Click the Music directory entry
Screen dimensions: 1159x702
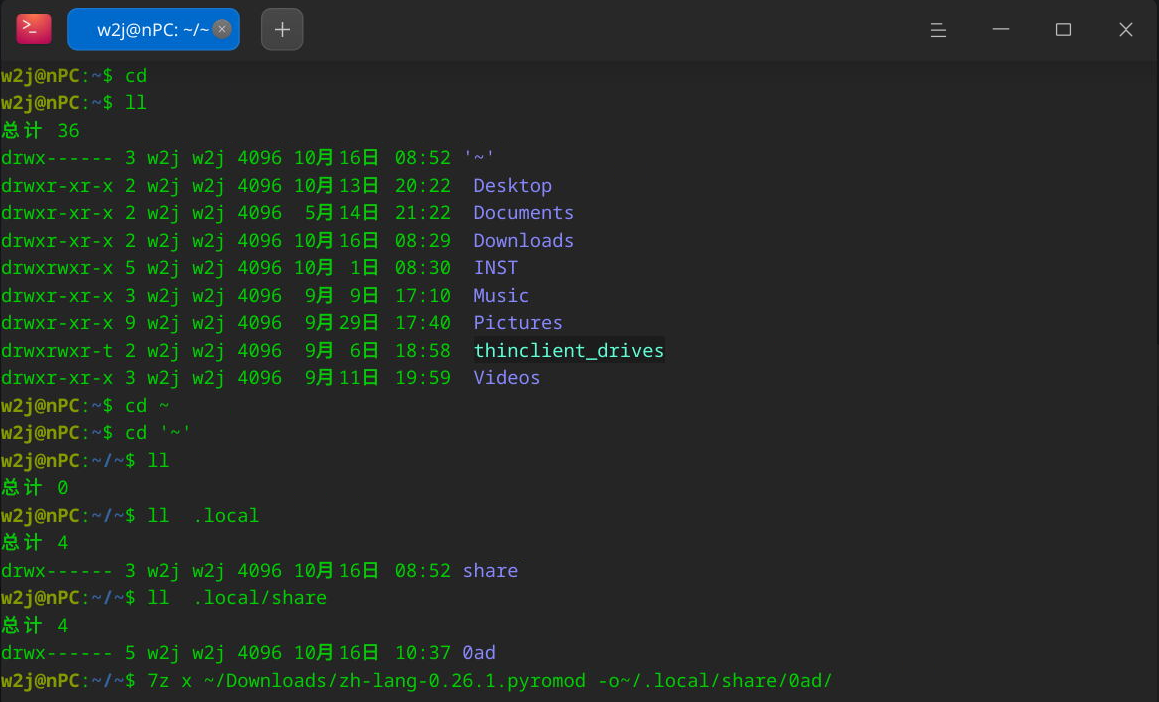click(x=501, y=296)
